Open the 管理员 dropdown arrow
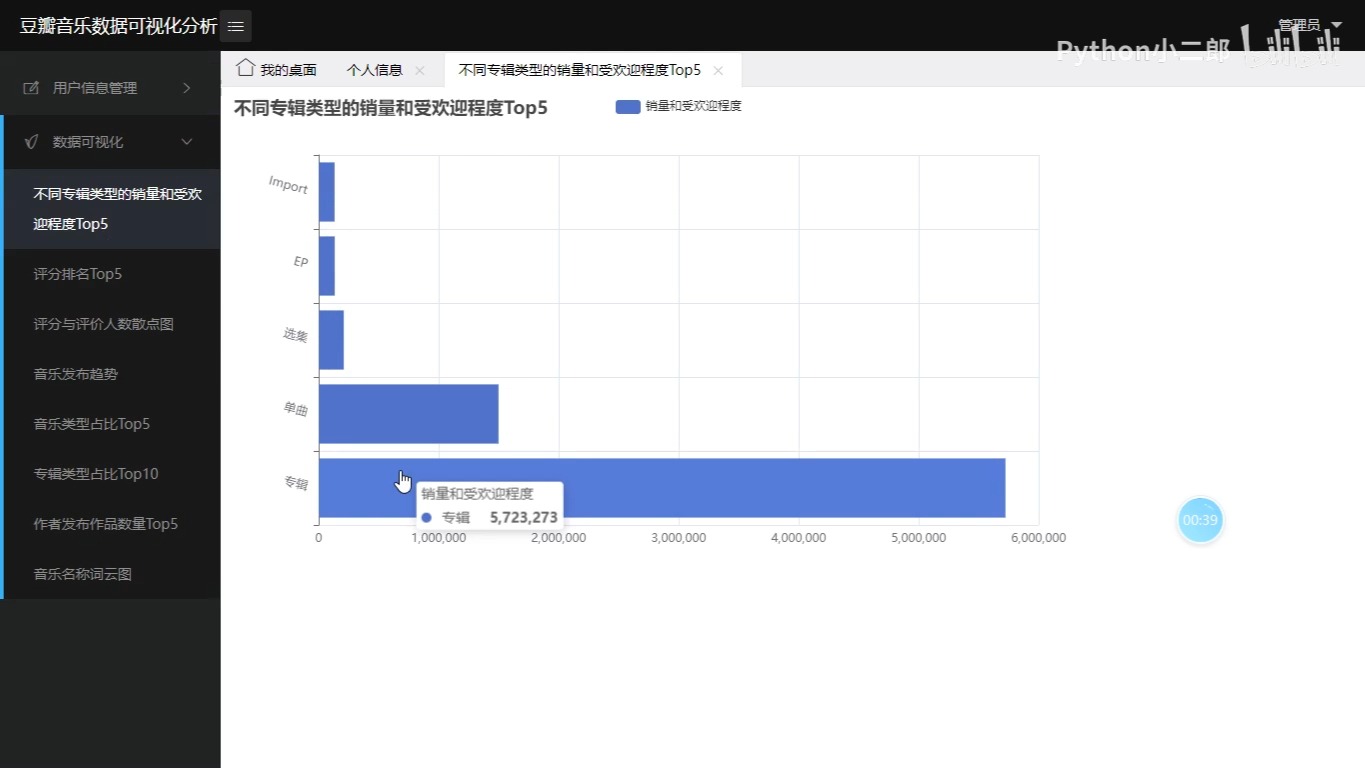Image resolution: width=1365 pixels, height=768 pixels. (1337, 25)
